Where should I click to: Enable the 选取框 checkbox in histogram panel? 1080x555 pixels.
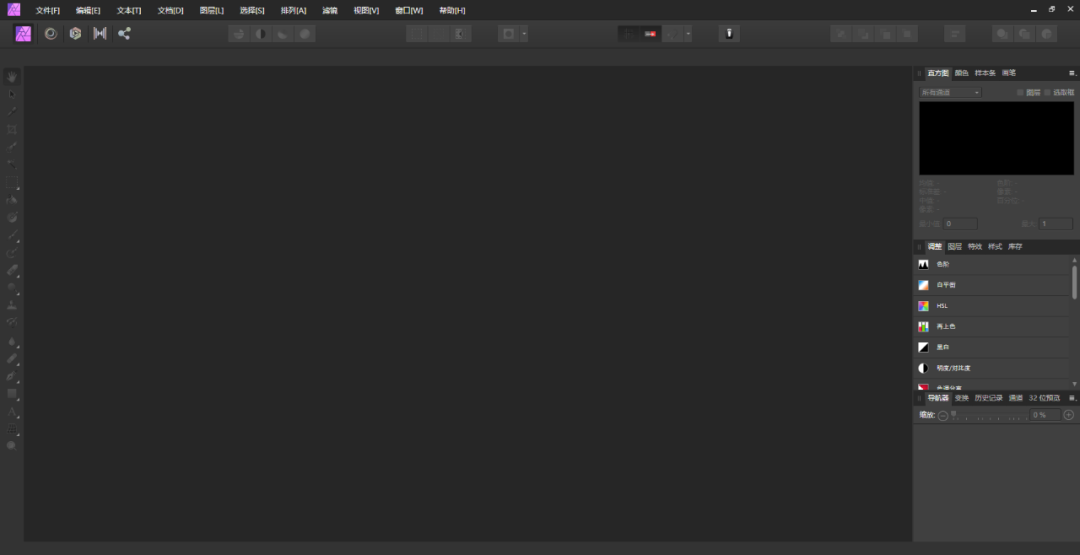coord(1047,92)
